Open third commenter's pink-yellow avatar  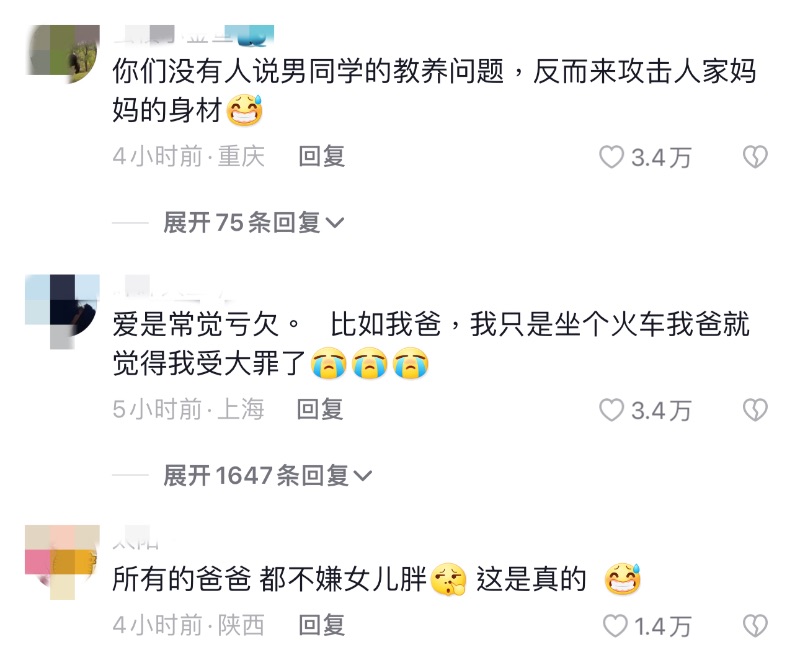(x=62, y=562)
